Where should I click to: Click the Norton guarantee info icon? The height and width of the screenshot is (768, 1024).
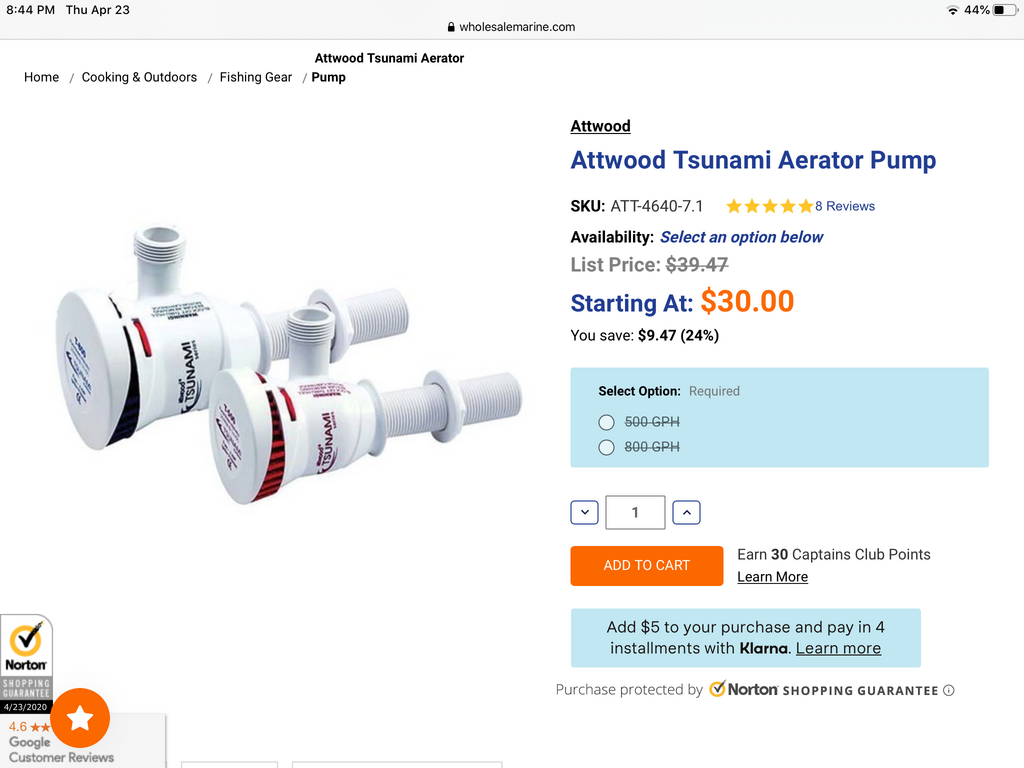click(949, 690)
